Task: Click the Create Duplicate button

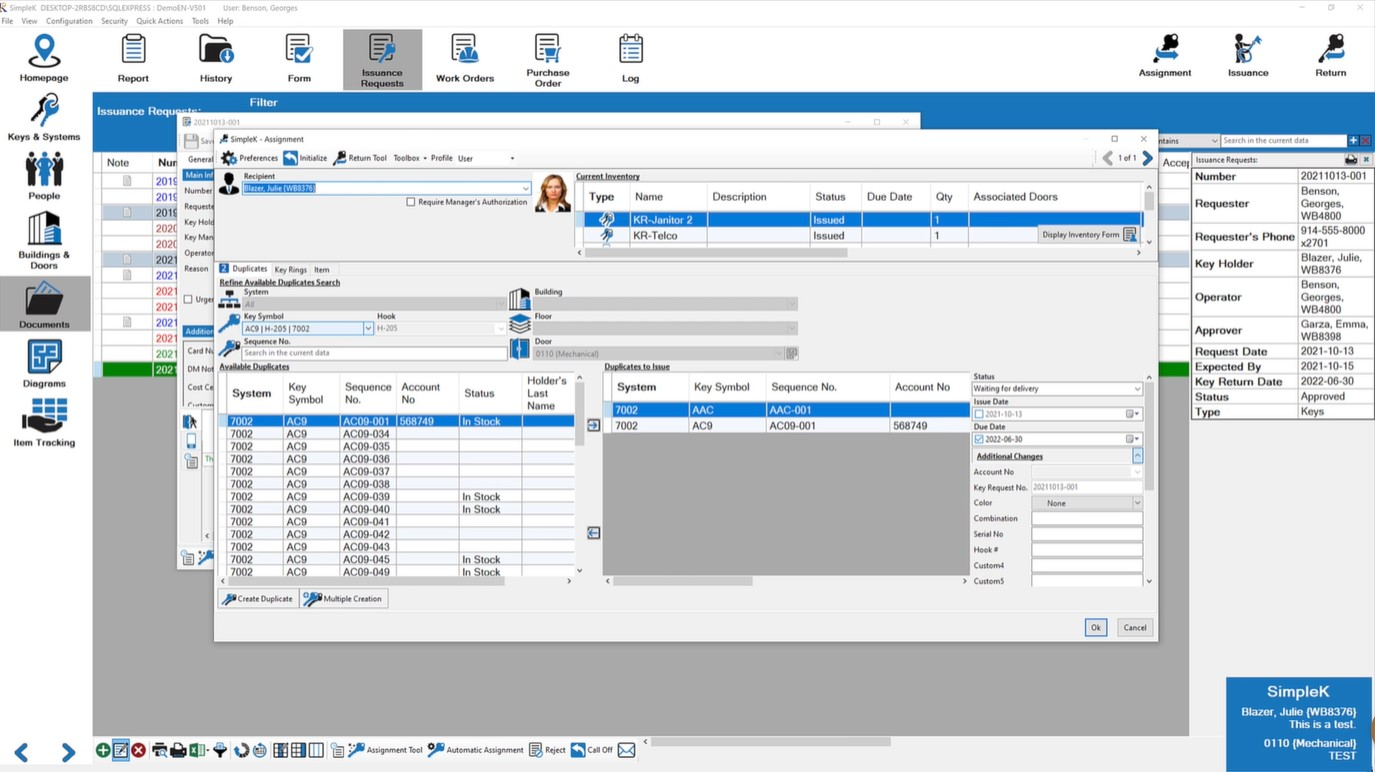Action: click(x=258, y=599)
